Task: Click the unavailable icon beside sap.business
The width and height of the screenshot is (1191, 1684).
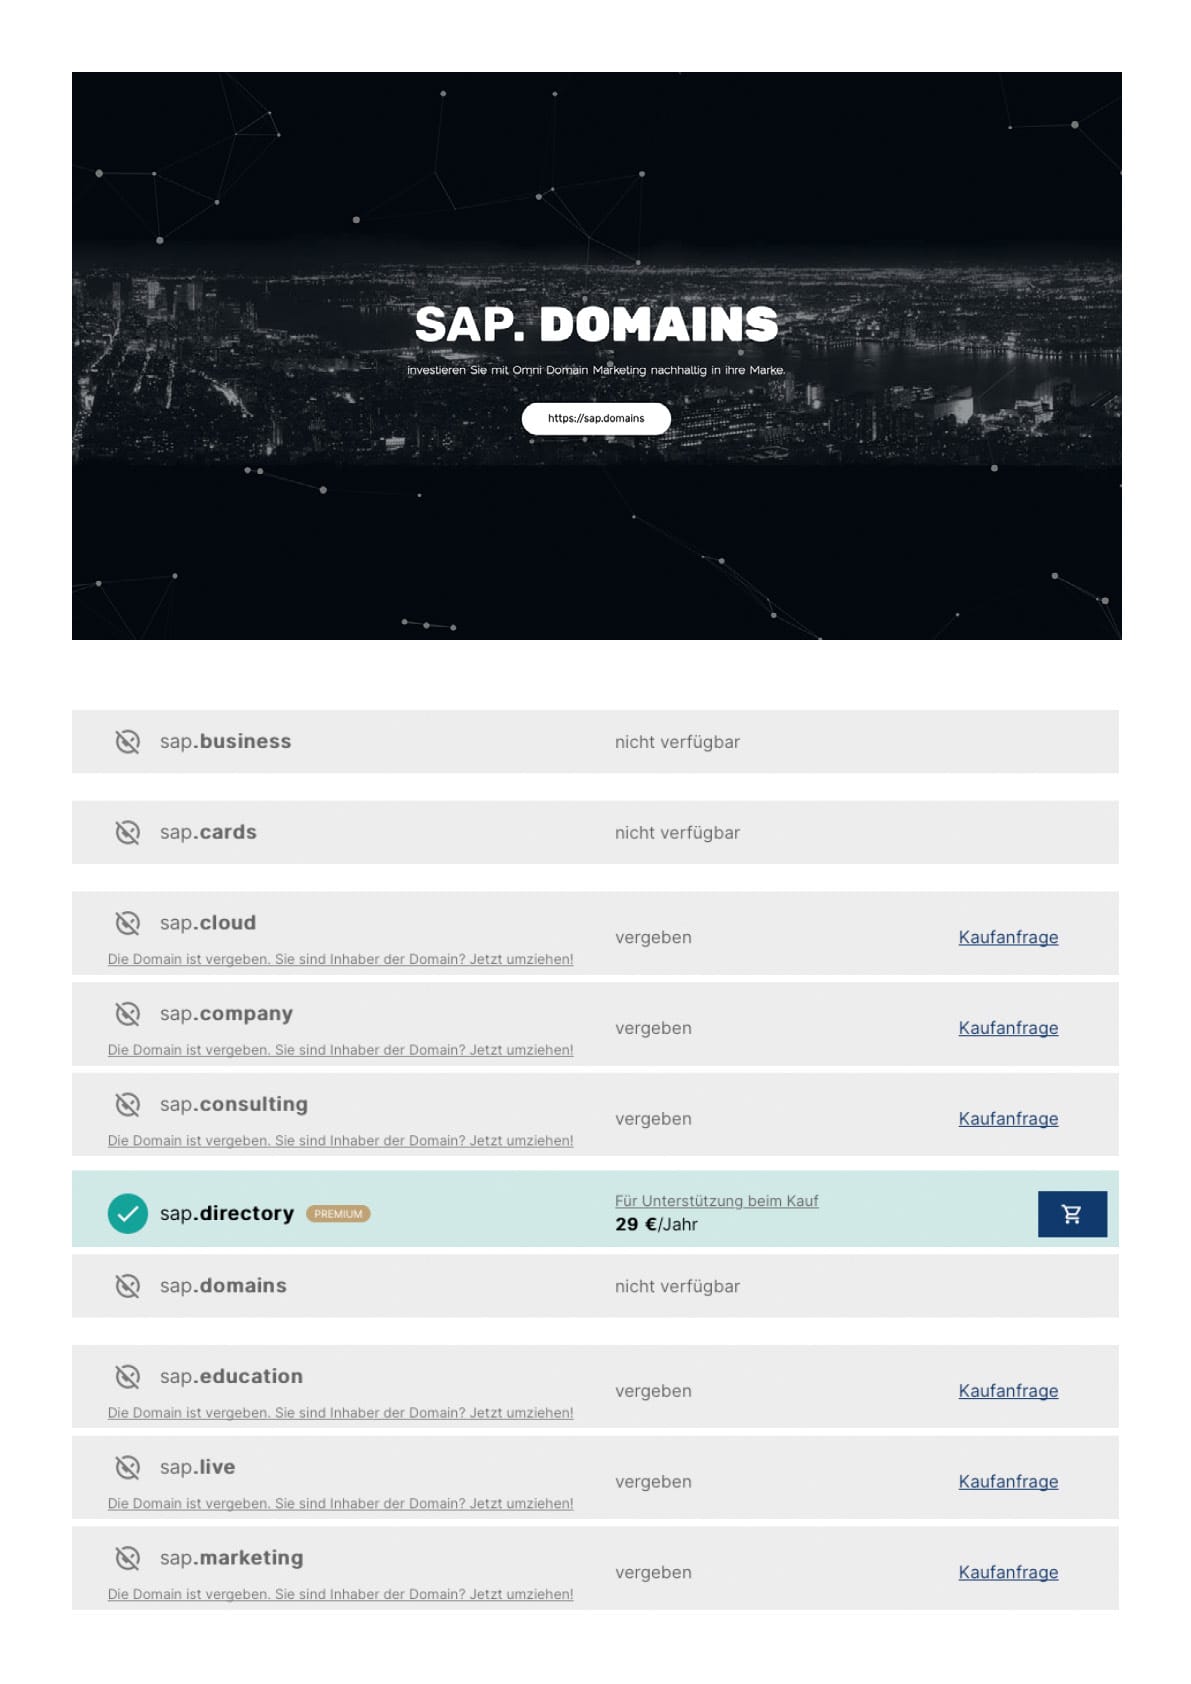Action: [128, 742]
